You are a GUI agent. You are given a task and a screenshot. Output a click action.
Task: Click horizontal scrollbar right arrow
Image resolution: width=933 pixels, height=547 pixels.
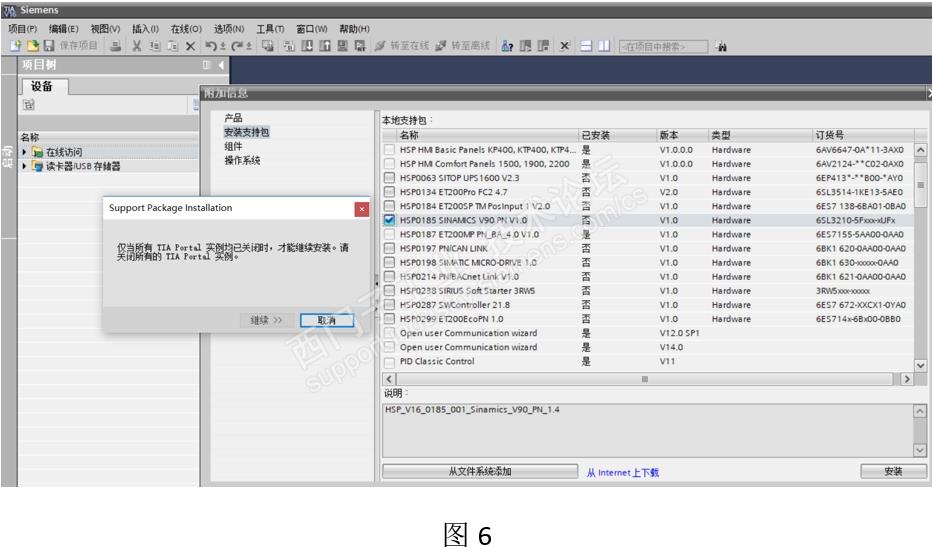[907, 379]
